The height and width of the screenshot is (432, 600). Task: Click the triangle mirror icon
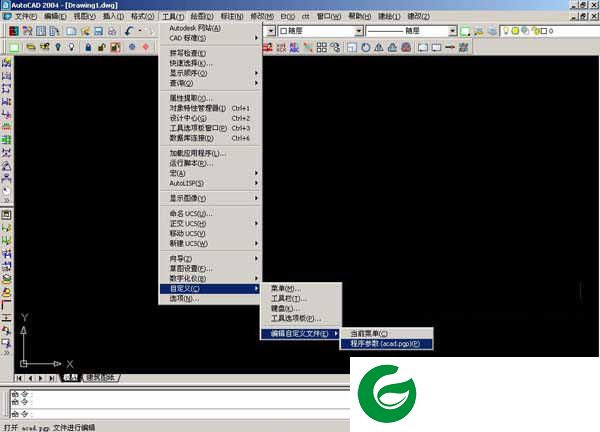click(379, 47)
